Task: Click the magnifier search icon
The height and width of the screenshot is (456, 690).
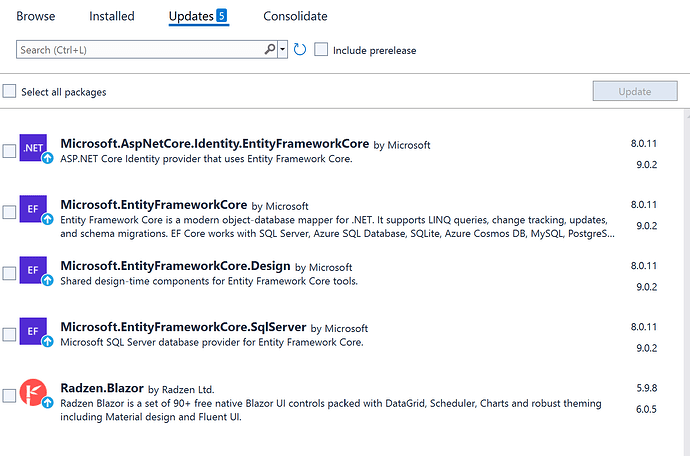Action: [270, 49]
